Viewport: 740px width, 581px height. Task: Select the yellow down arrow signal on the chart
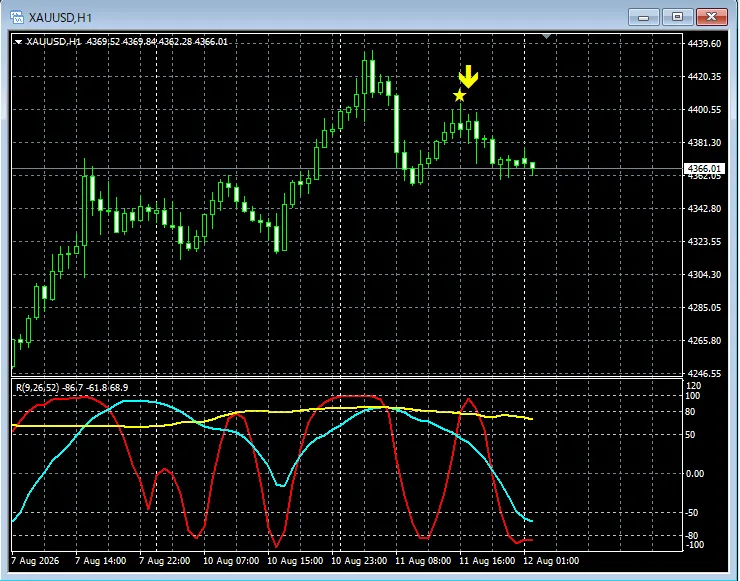[468, 76]
